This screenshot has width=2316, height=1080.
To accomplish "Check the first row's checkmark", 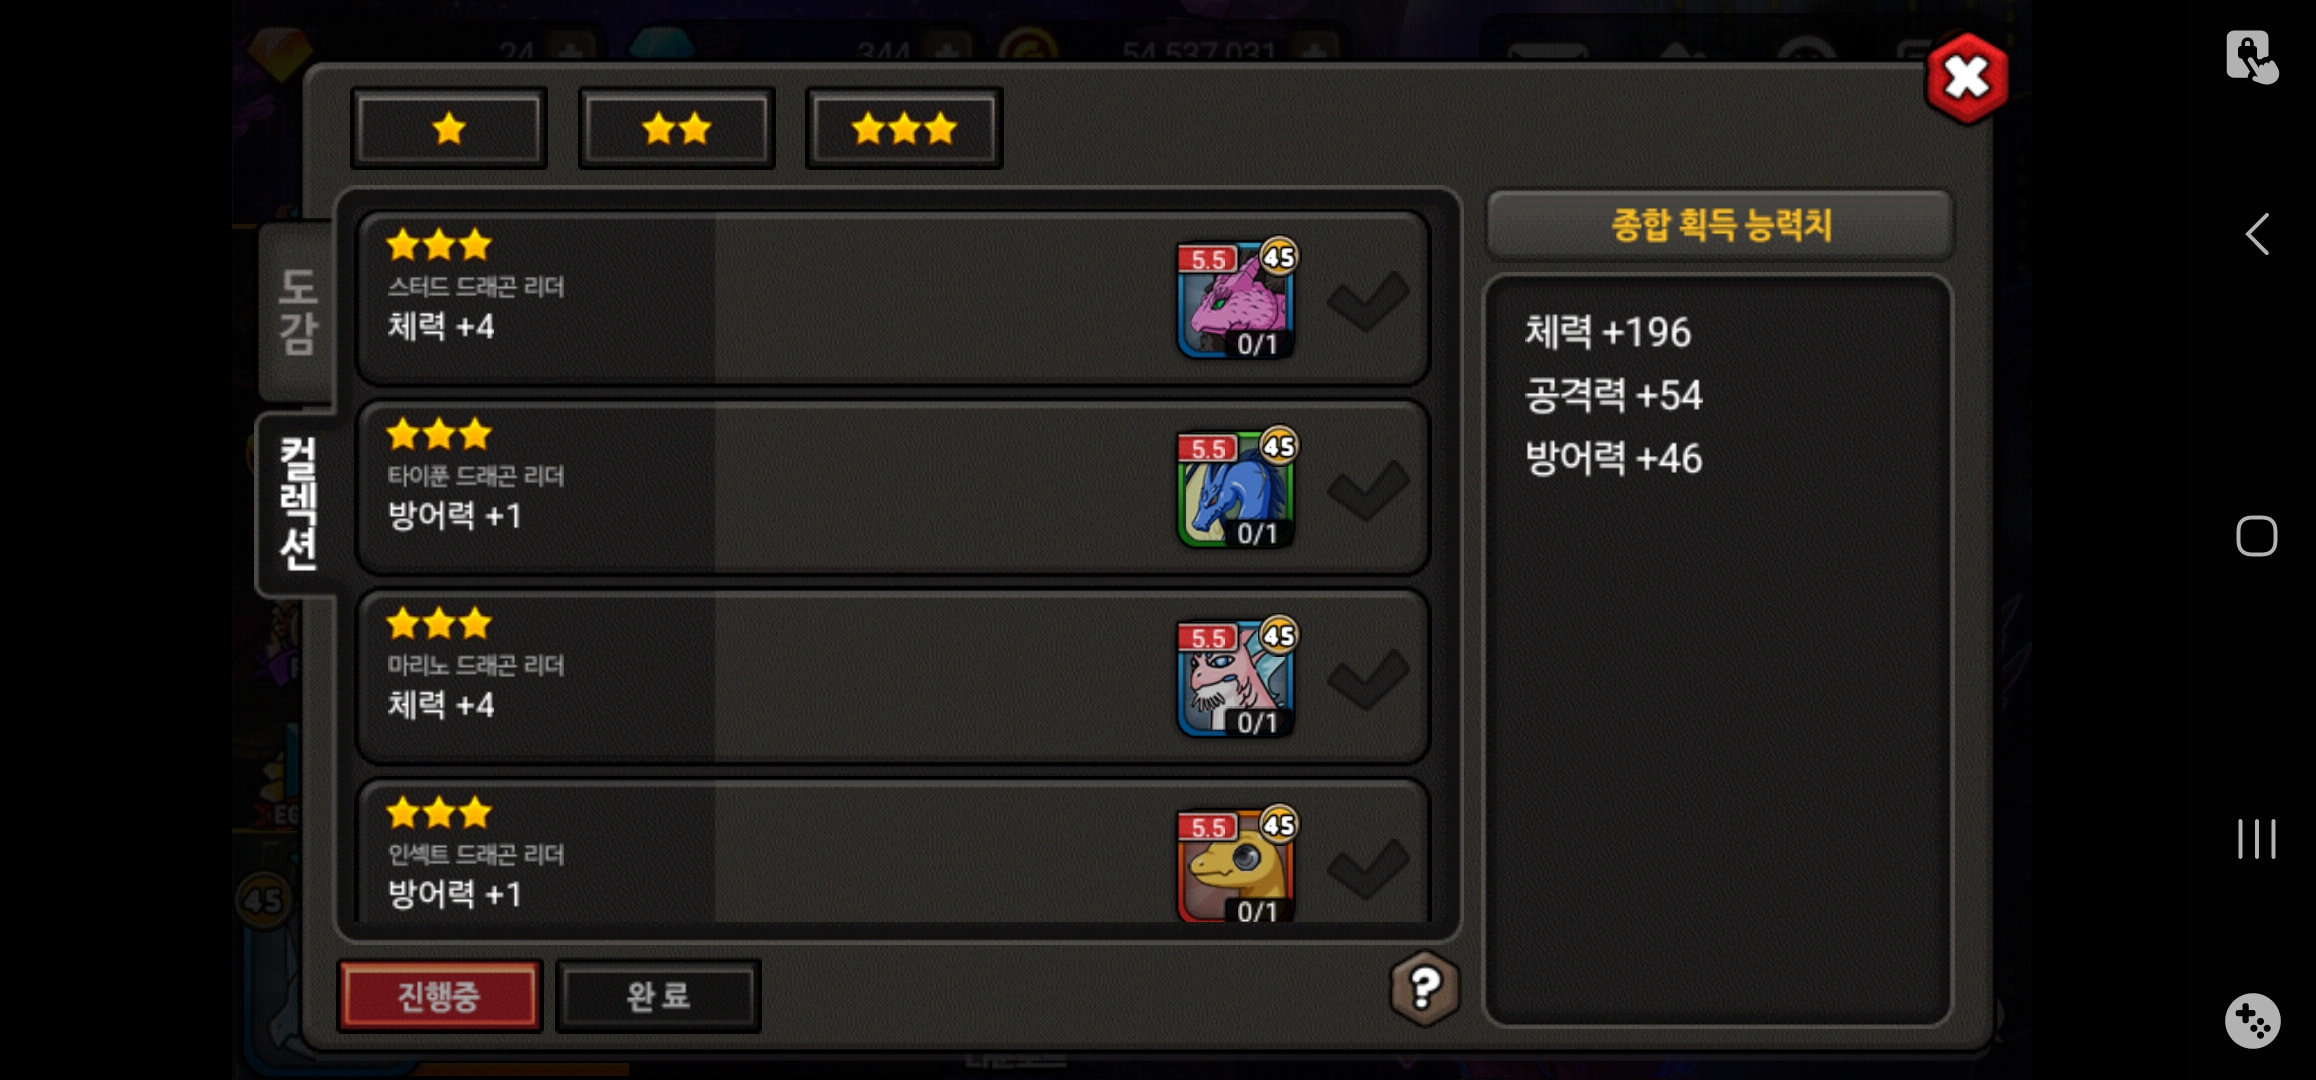I will [1368, 300].
